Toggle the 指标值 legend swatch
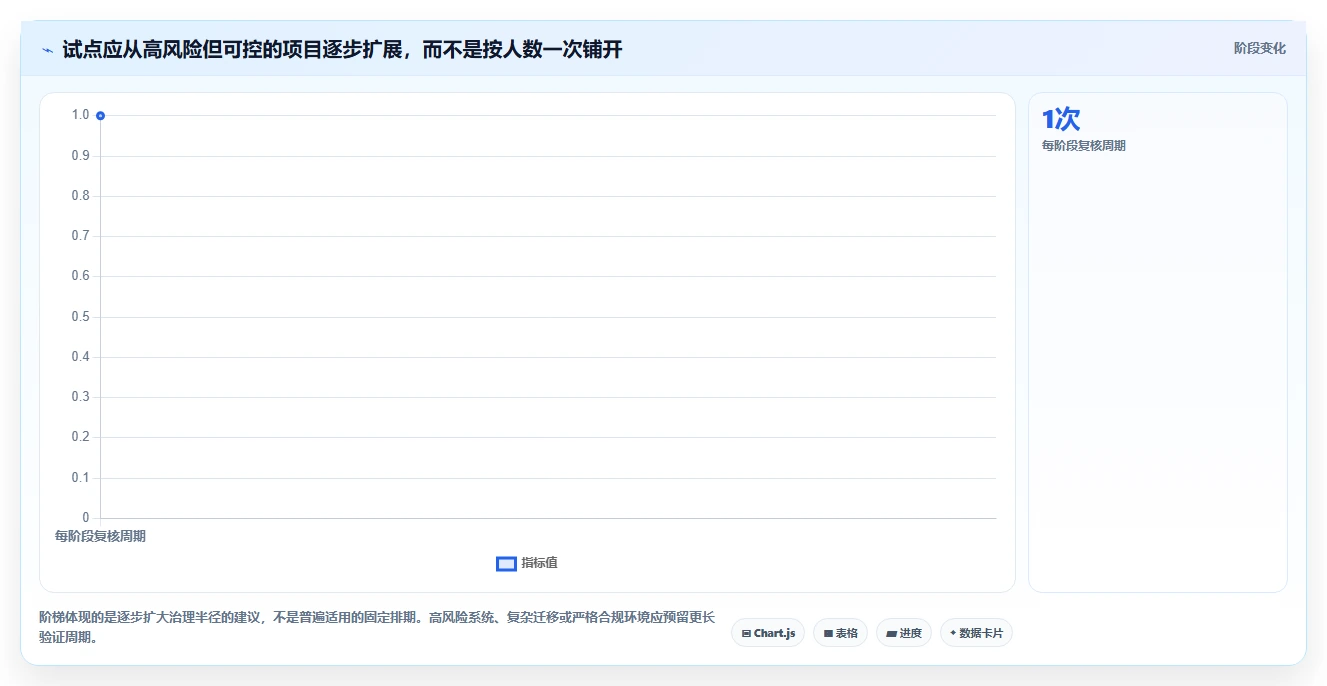This screenshot has height=686, width=1327. tap(506, 563)
